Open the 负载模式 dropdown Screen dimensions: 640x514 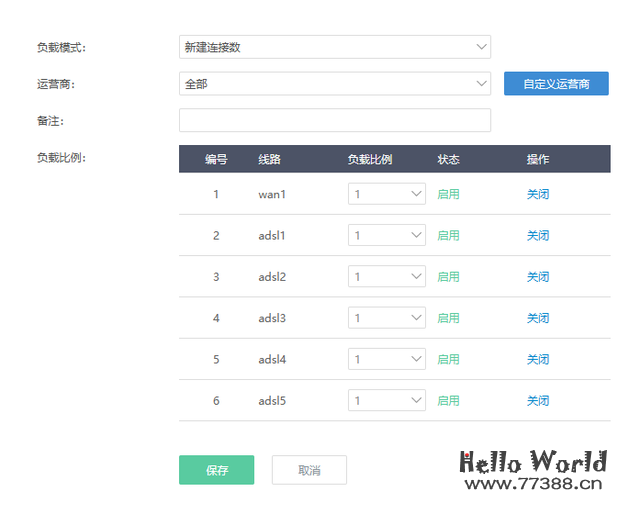334,47
